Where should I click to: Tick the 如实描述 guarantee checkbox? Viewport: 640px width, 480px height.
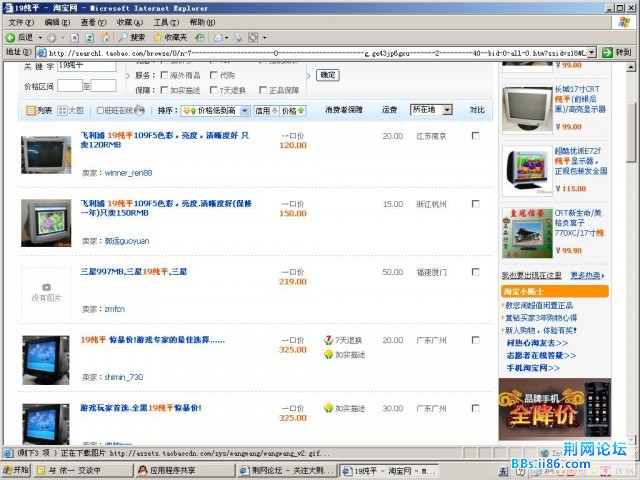point(164,90)
